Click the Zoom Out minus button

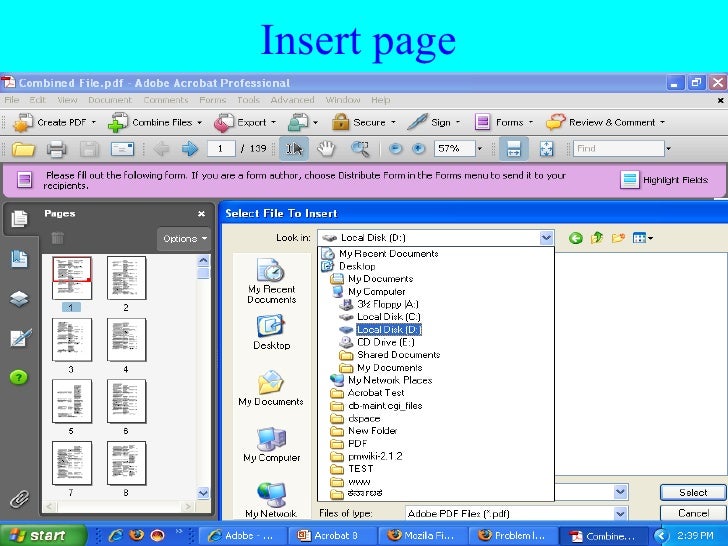click(395, 149)
